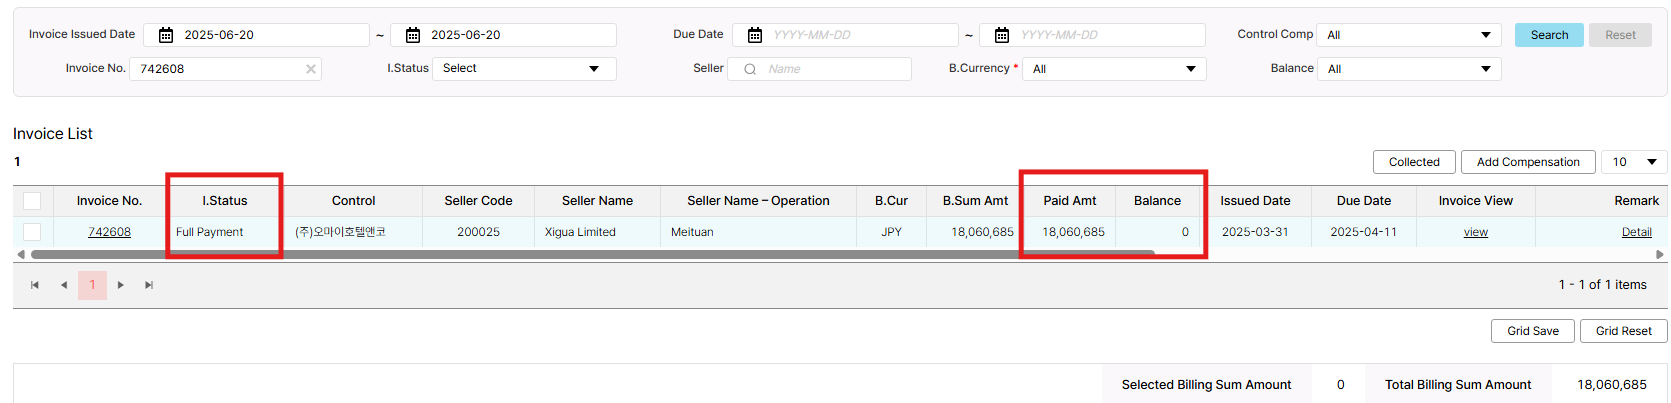Screen dimensions: 1671x403
Task: Sort by the Issued Date column header
Action: coord(1255,201)
